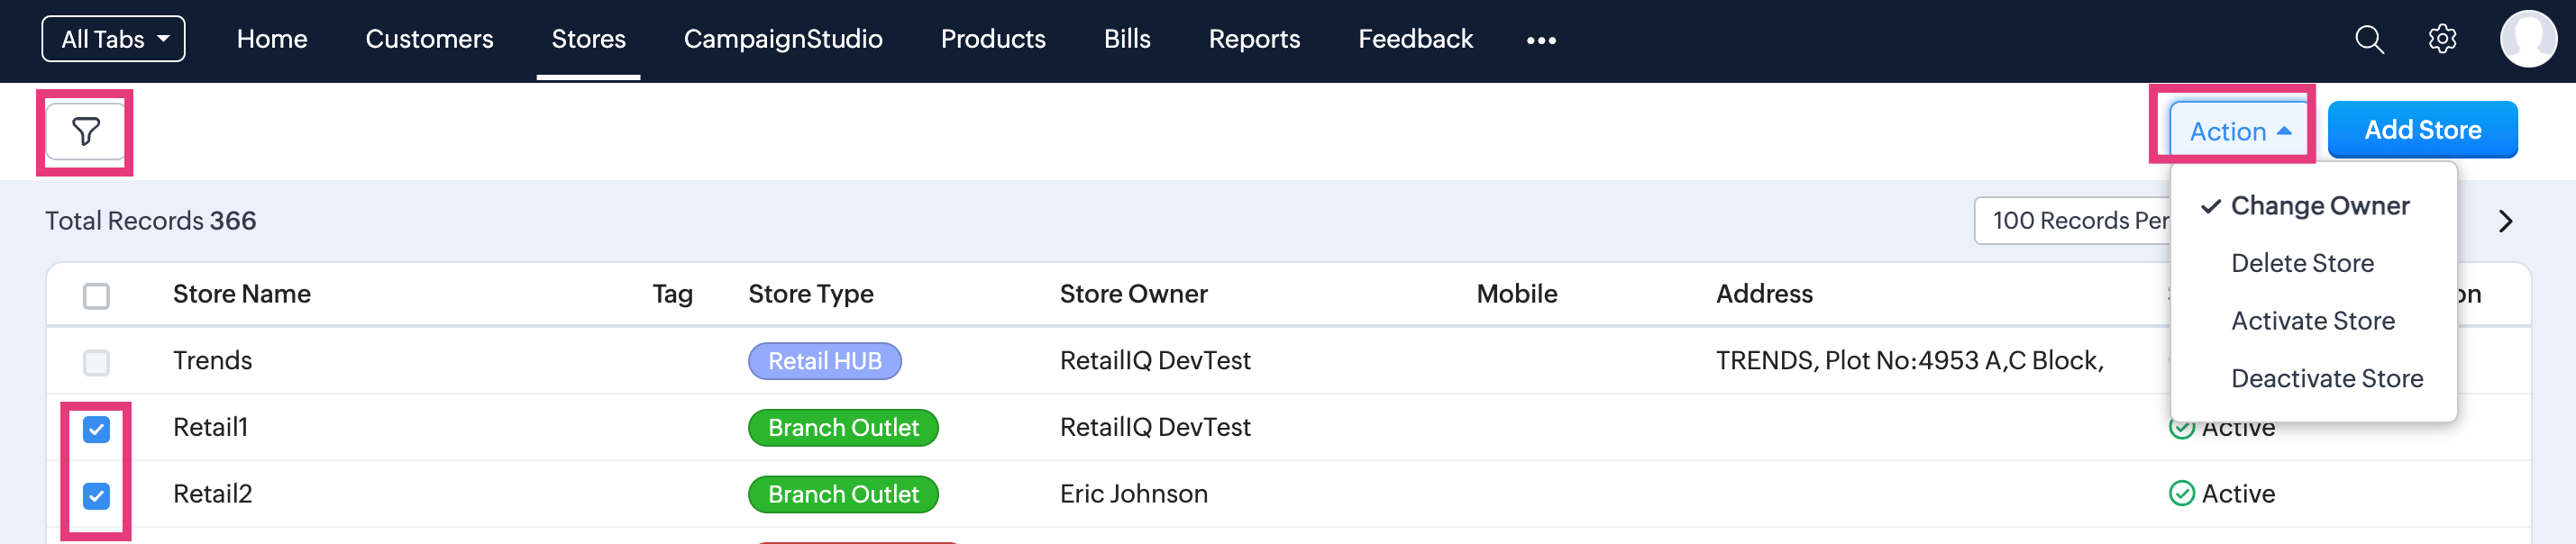Click the Store Type column header
Screen dimensions: 2576x544
click(810, 294)
